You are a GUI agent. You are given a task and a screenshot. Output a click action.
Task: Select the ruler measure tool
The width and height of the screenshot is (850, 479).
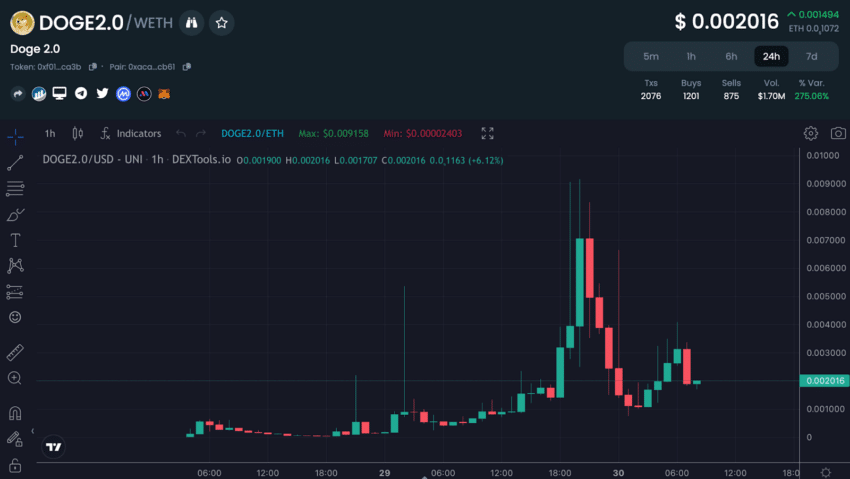(15, 352)
